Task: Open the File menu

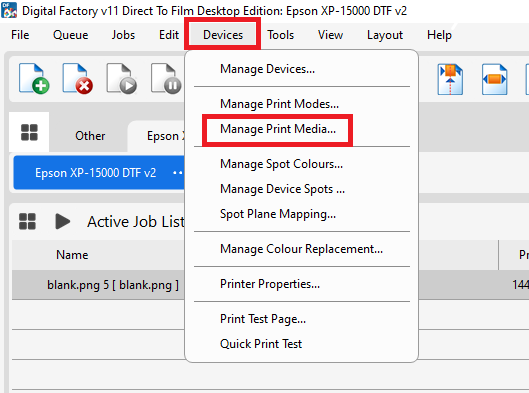Action: (x=20, y=35)
